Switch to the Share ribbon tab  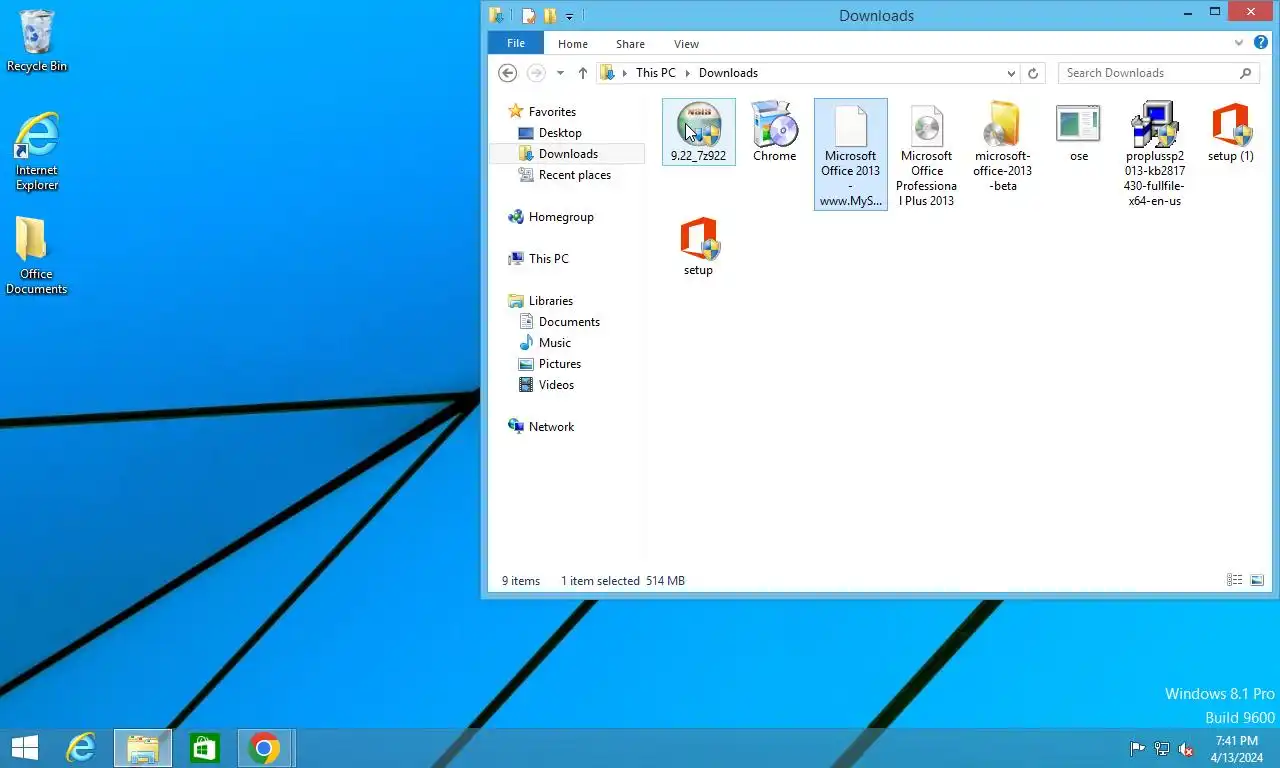click(630, 44)
